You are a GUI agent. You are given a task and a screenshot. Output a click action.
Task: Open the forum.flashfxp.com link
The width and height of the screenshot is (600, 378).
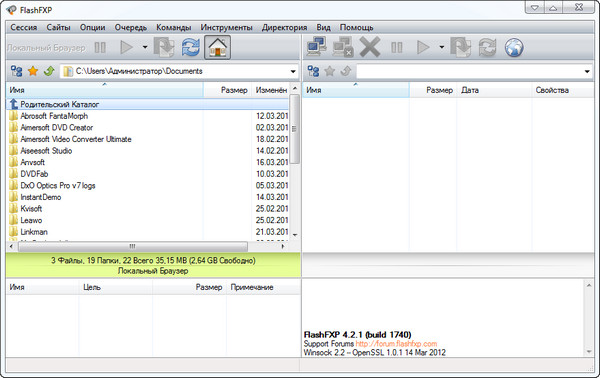tap(396, 344)
